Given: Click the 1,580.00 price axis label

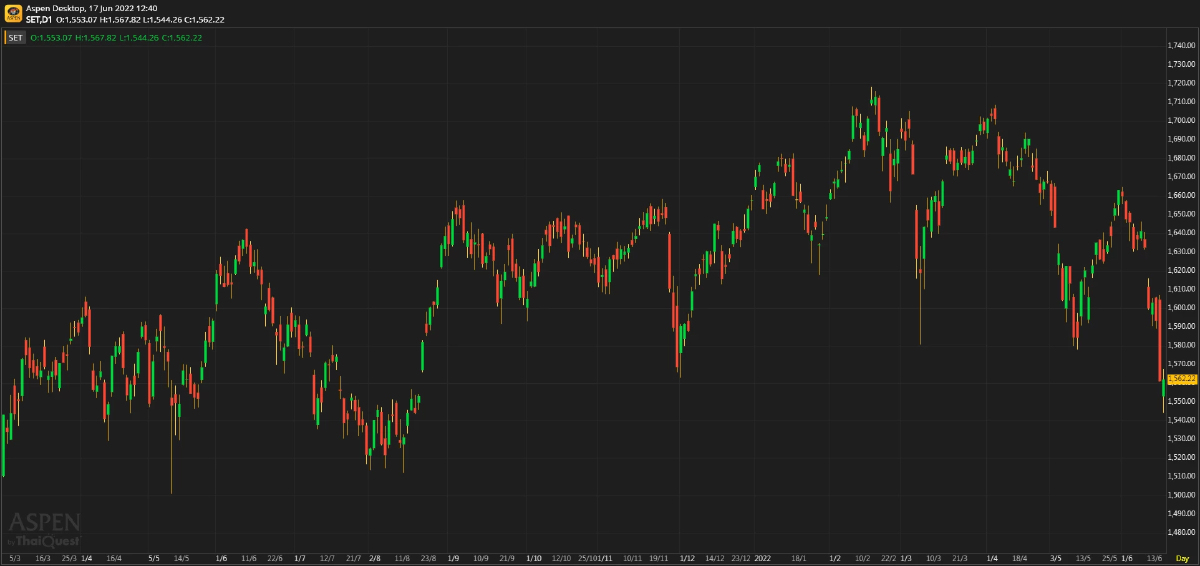Looking at the screenshot, I should (1183, 345).
